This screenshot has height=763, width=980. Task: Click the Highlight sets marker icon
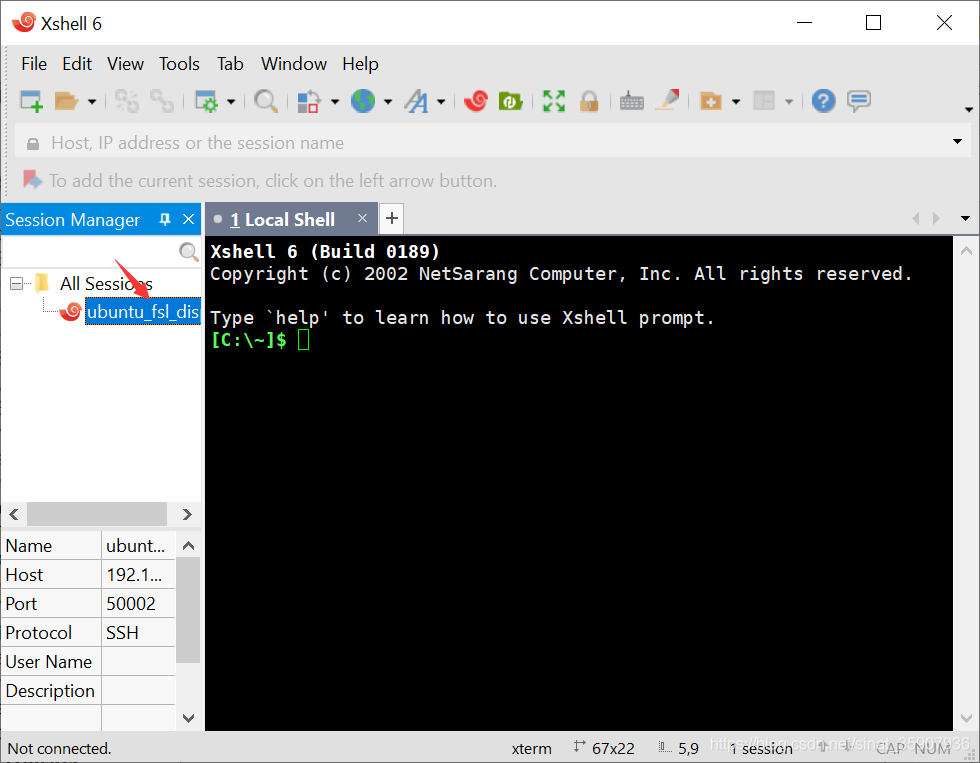pyautogui.click(x=668, y=101)
